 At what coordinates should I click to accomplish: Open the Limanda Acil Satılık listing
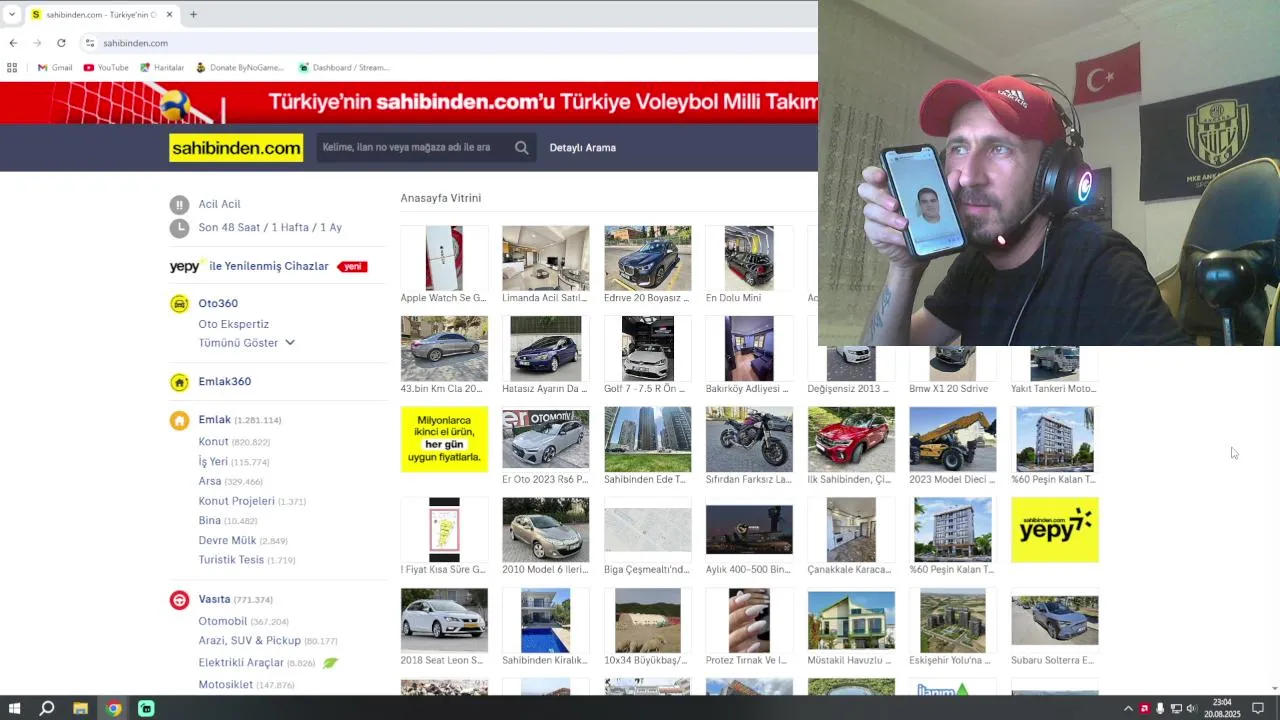coord(545,265)
